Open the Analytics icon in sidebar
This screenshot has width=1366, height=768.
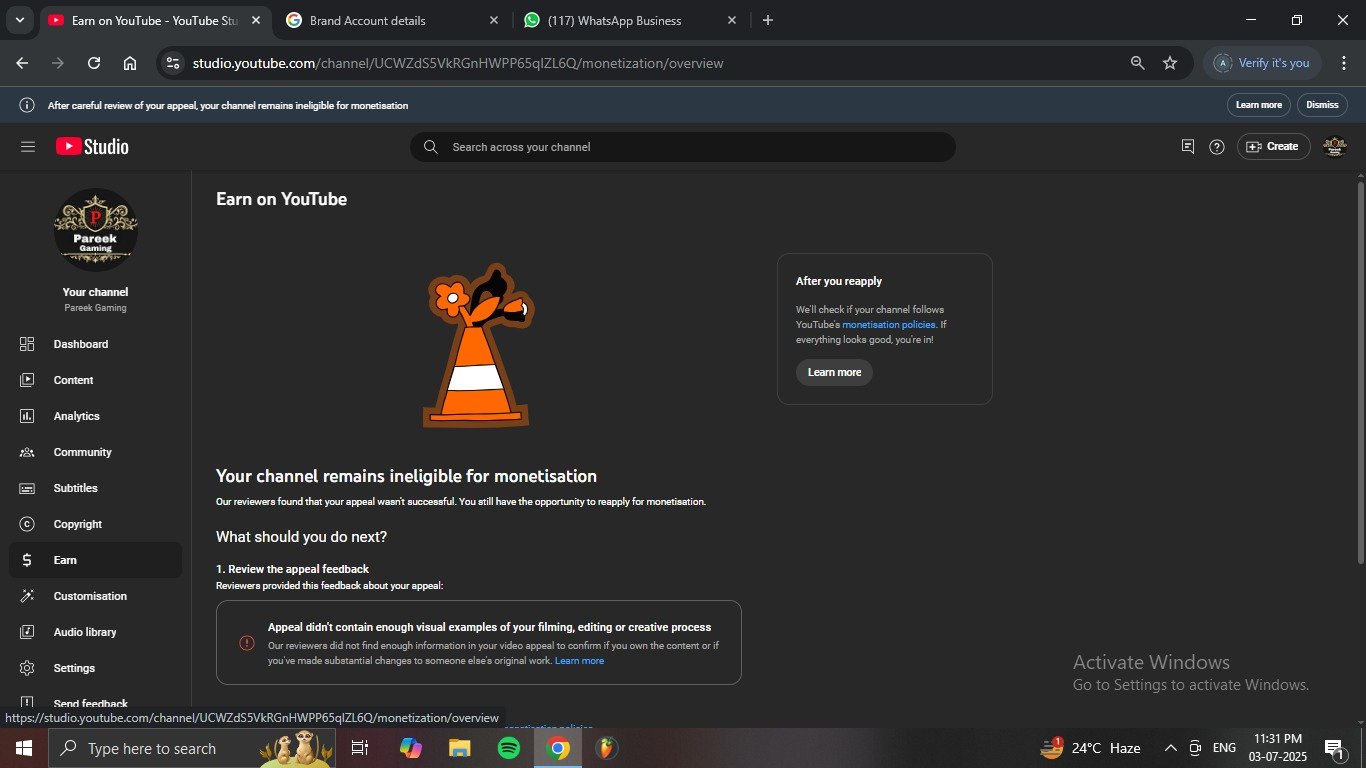tap(27, 416)
